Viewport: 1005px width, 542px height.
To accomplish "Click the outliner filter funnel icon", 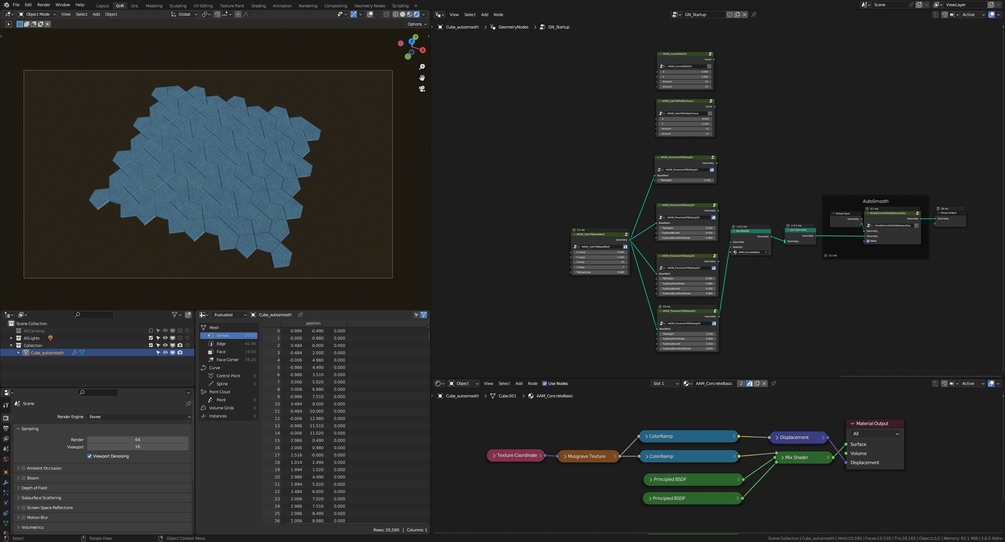I will [x=174, y=315].
